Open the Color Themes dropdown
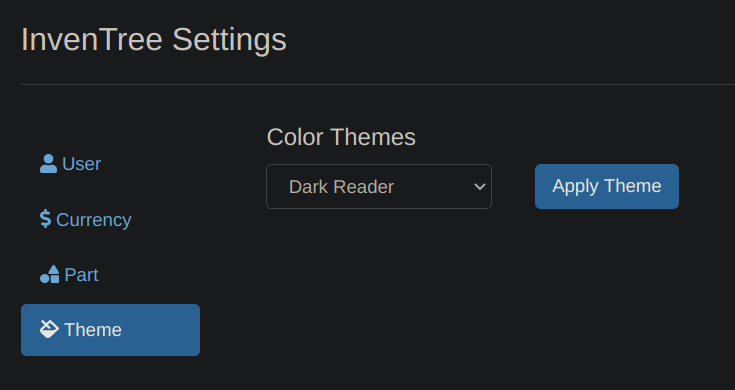The width and height of the screenshot is (735, 390). point(379,187)
